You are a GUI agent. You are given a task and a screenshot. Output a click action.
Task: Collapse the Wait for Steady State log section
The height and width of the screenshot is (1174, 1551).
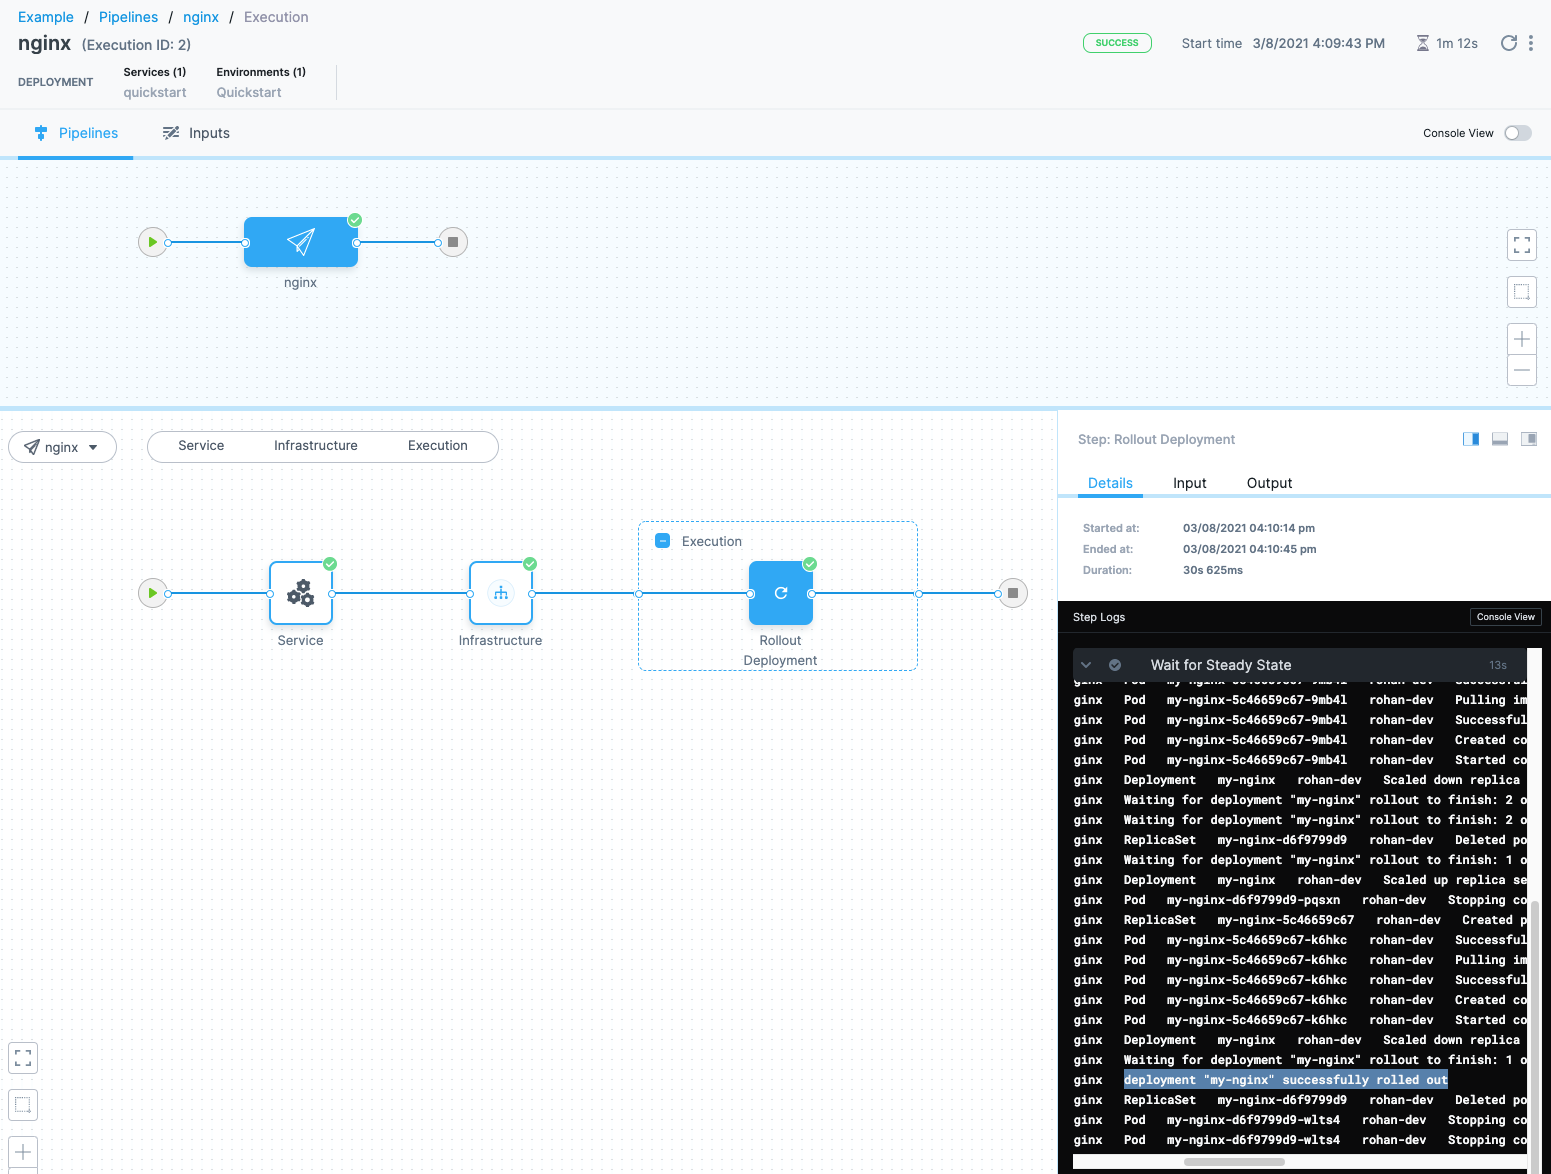(1086, 665)
